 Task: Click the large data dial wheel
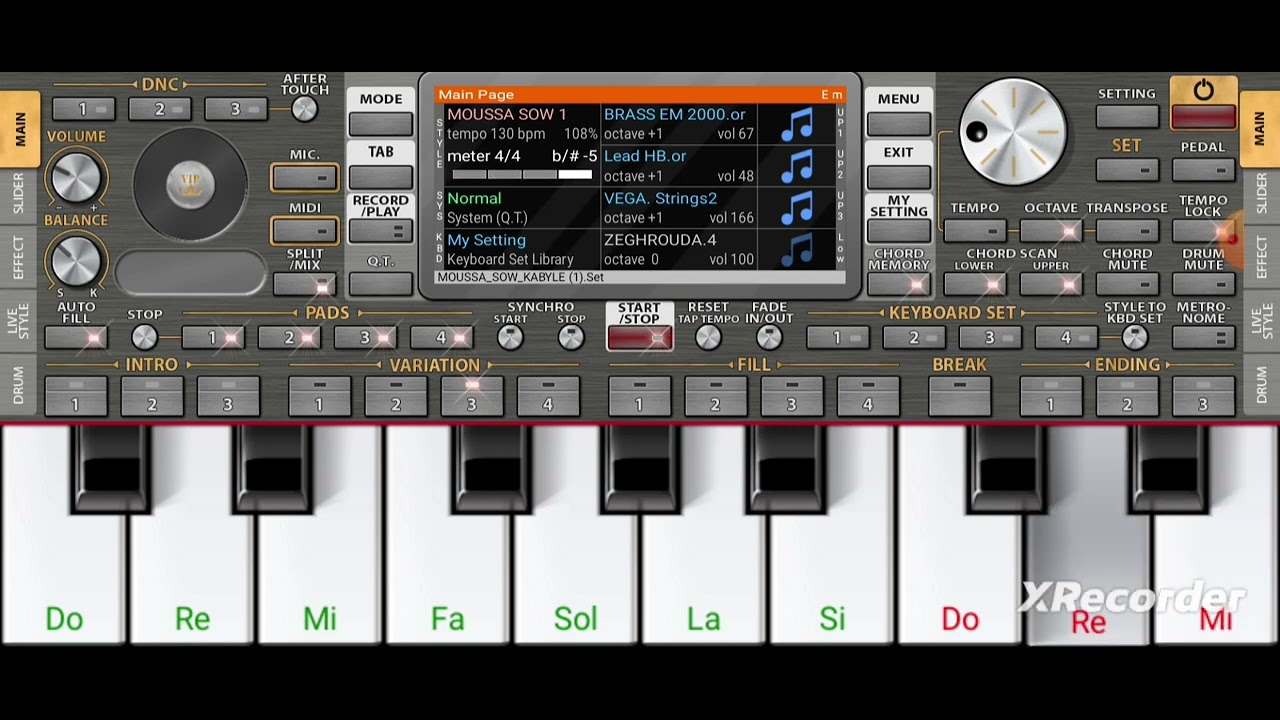(x=1012, y=132)
